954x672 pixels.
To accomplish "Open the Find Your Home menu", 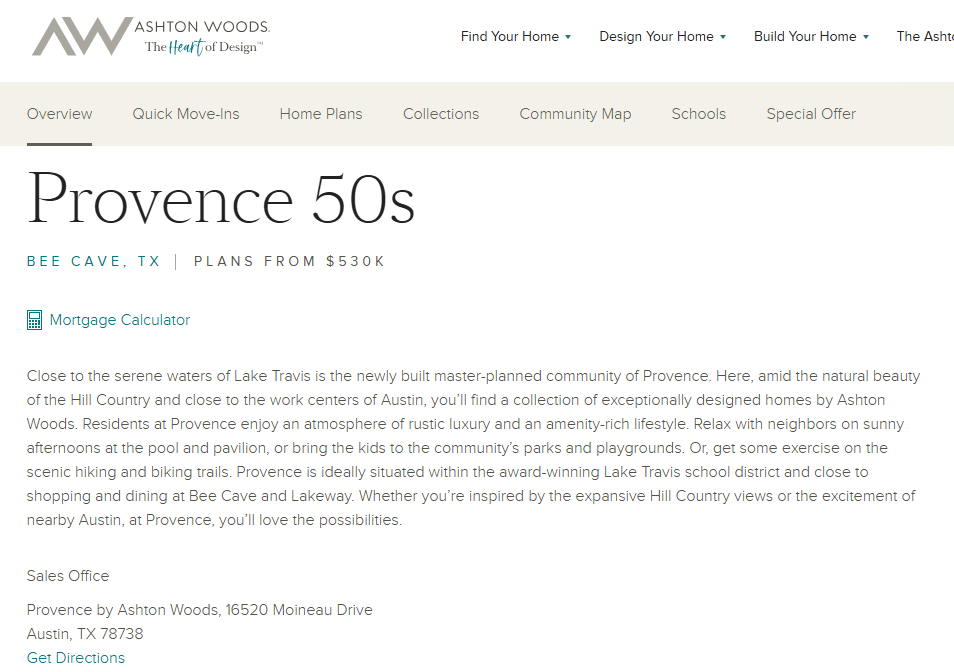I will [x=510, y=36].
